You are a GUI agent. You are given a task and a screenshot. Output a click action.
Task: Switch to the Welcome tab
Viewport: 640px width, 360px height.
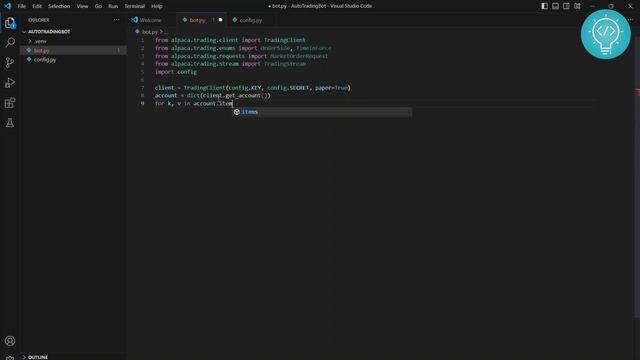pos(152,20)
